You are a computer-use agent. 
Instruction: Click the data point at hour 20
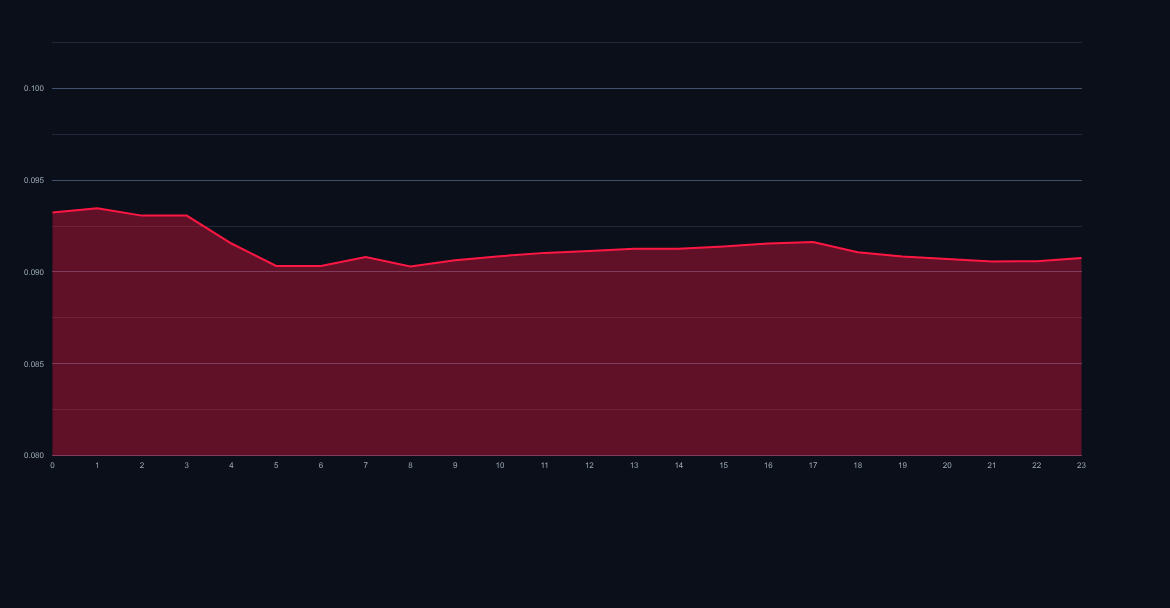(x=946, y=258)
